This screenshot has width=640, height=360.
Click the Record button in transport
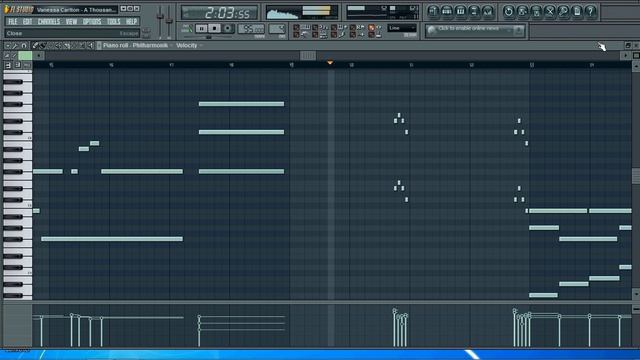tap(228, 29)
